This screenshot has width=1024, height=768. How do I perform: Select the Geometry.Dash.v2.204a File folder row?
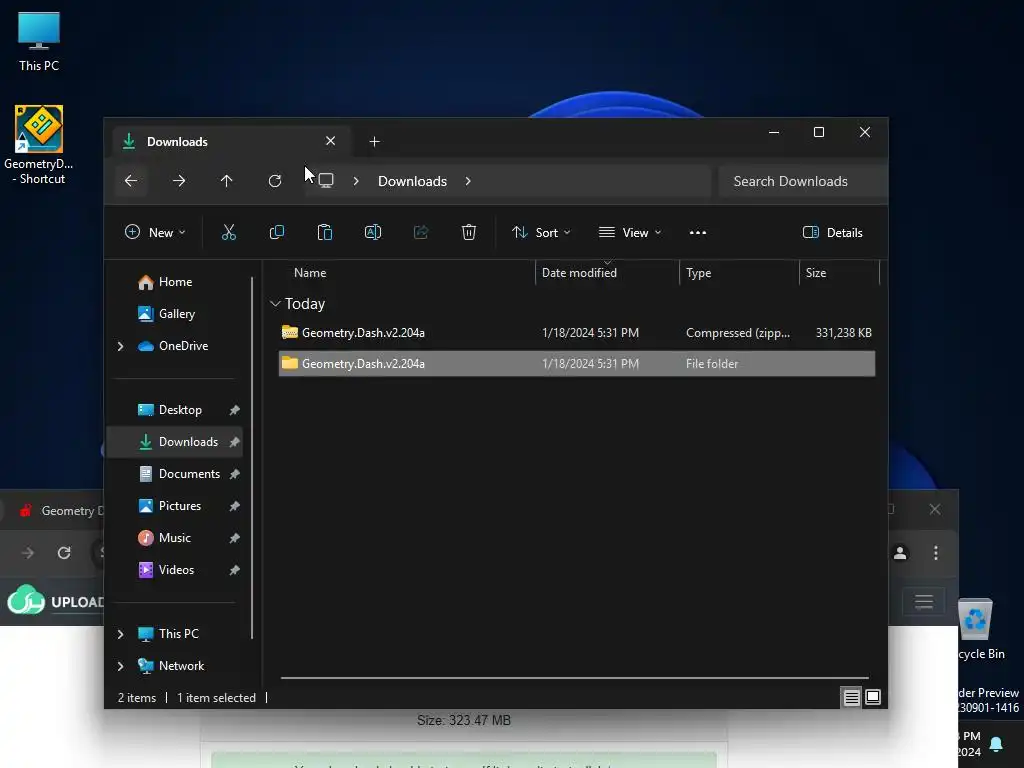tap(577, 364)
